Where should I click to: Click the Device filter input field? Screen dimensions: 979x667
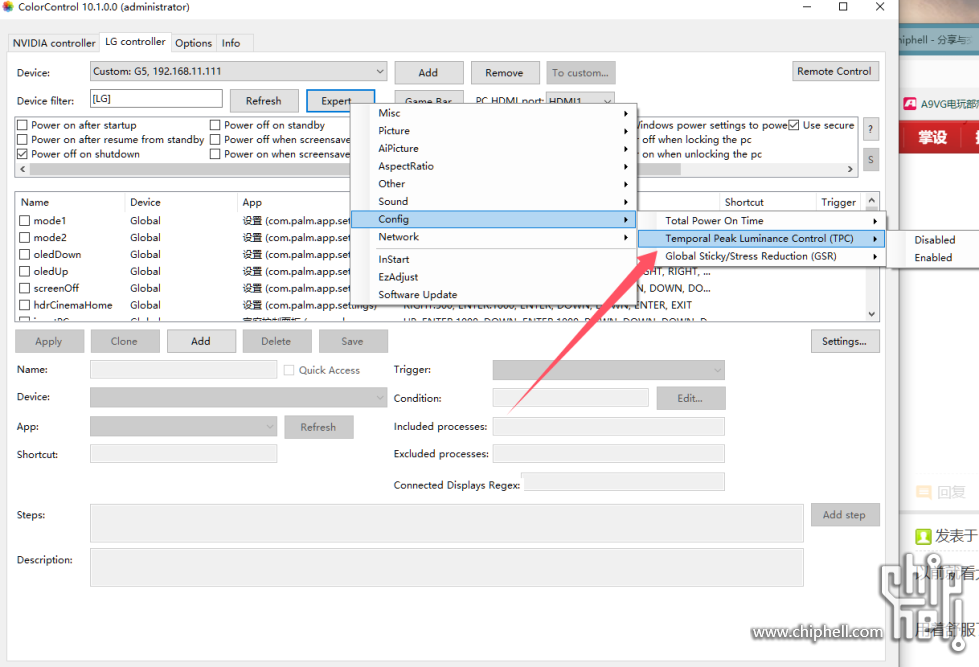coord(156,99)
